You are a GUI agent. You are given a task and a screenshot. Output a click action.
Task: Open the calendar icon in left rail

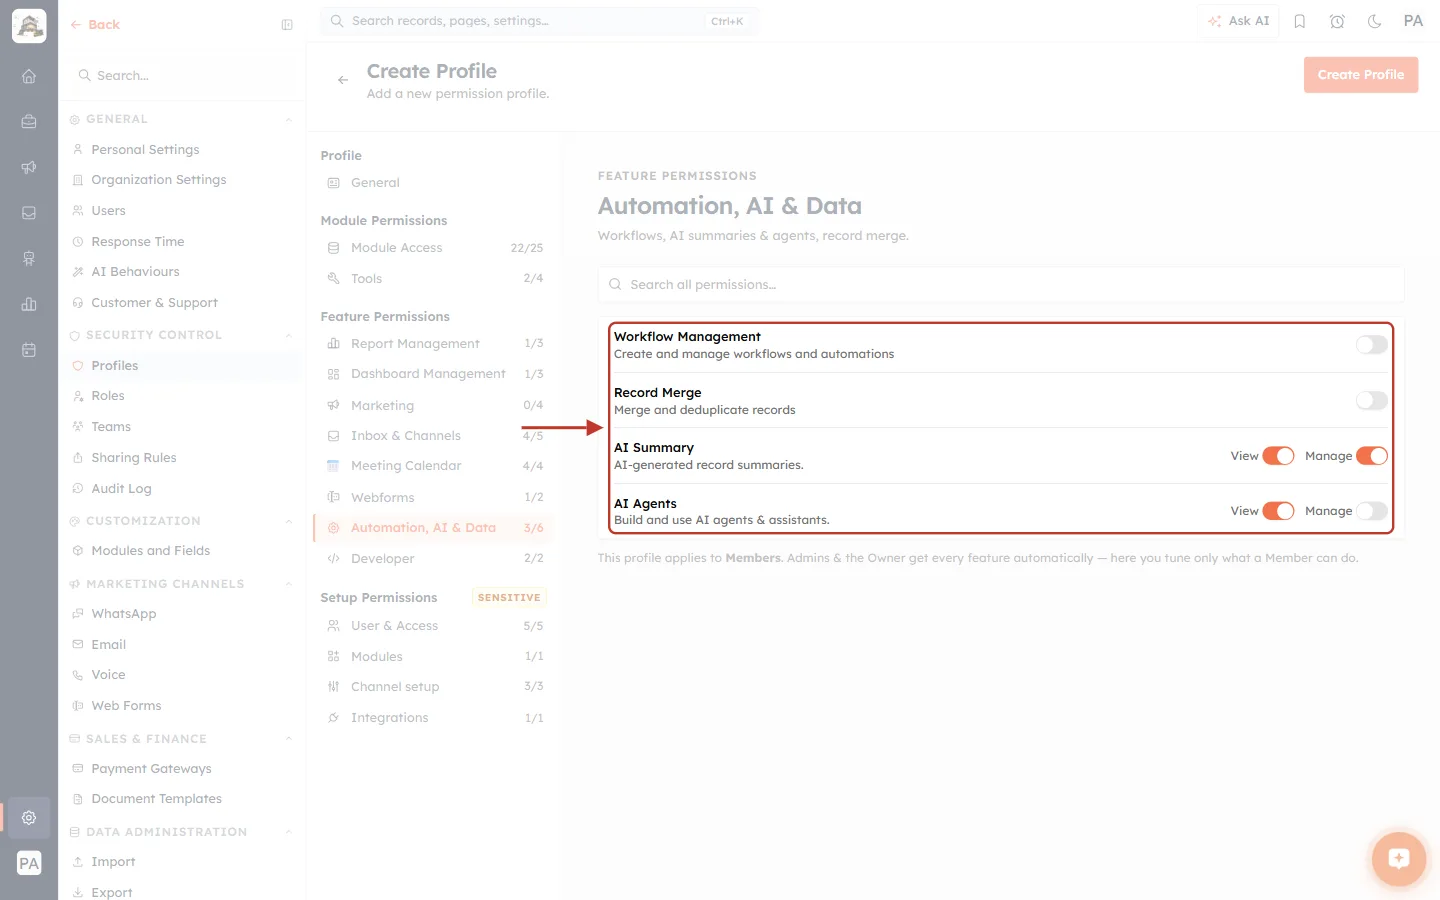[x=29, y=350]
